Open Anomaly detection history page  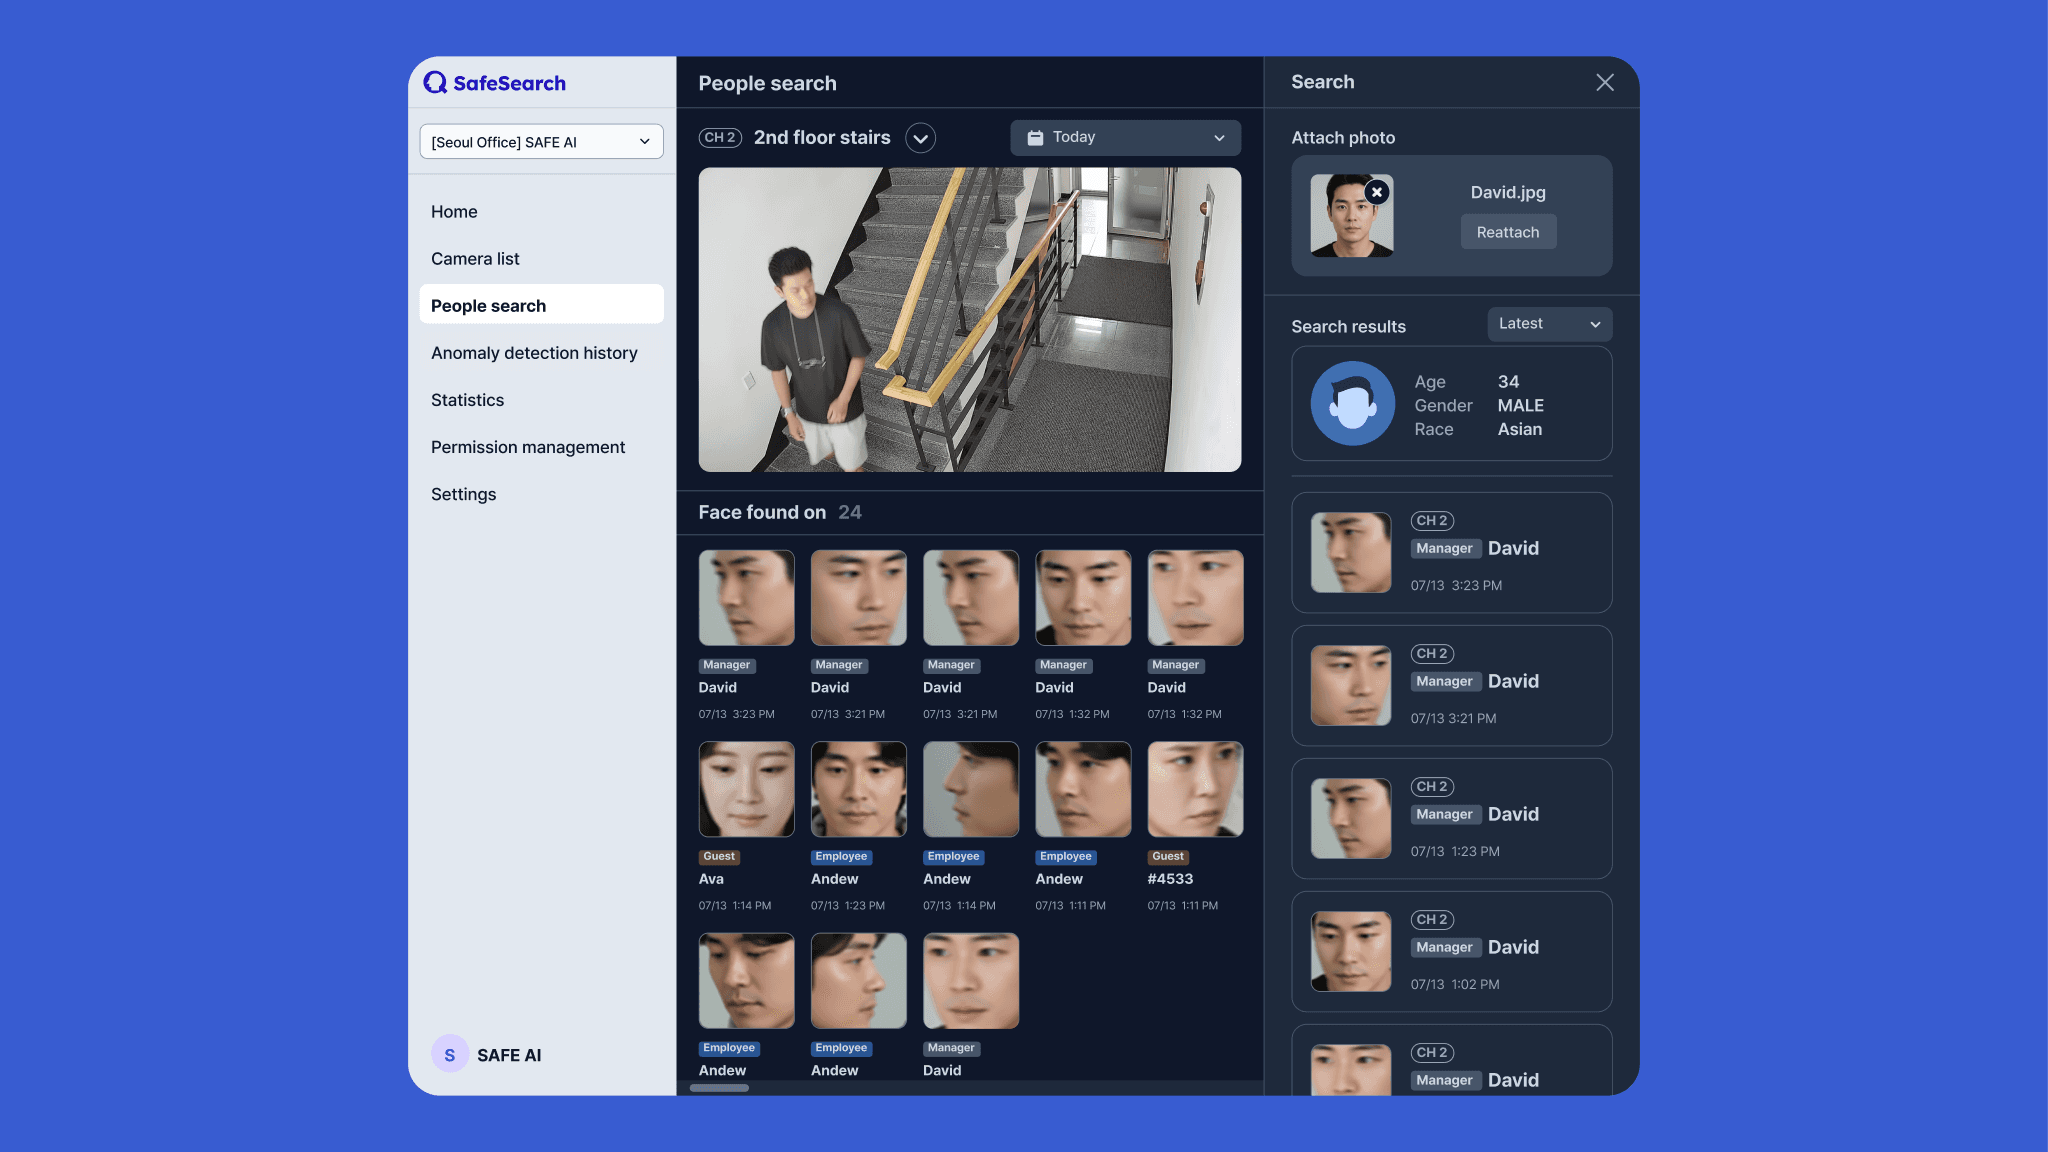[x=534, y=353]
